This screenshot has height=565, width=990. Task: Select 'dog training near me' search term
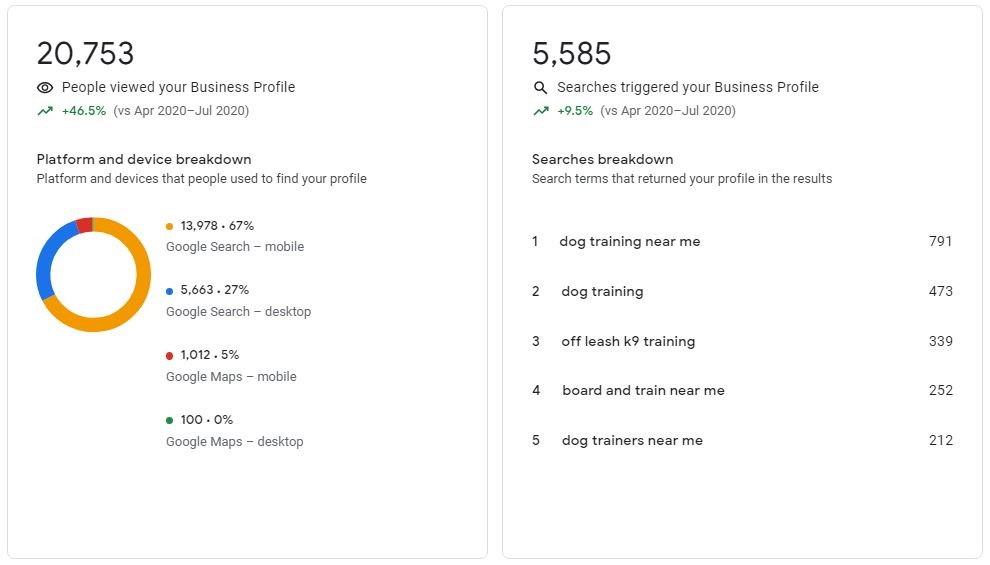pyautogui.click(x=629, y=241)
